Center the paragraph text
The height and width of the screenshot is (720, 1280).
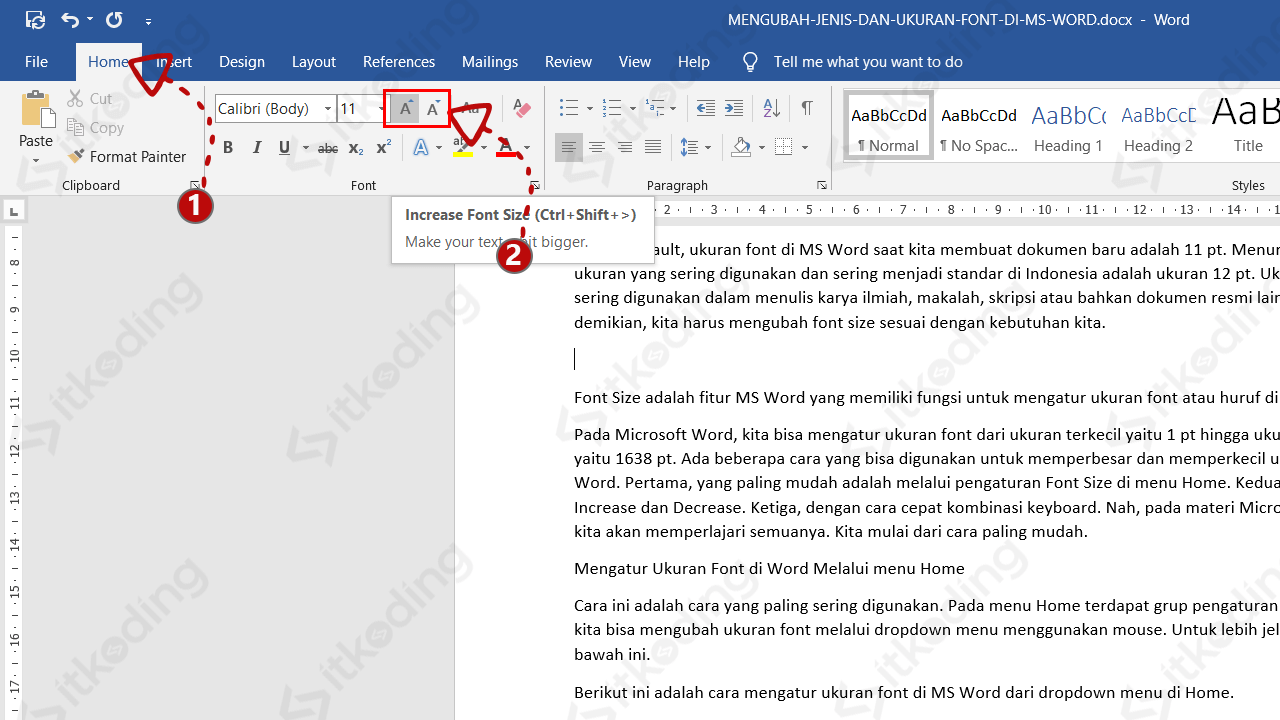[x=597, y=148]
